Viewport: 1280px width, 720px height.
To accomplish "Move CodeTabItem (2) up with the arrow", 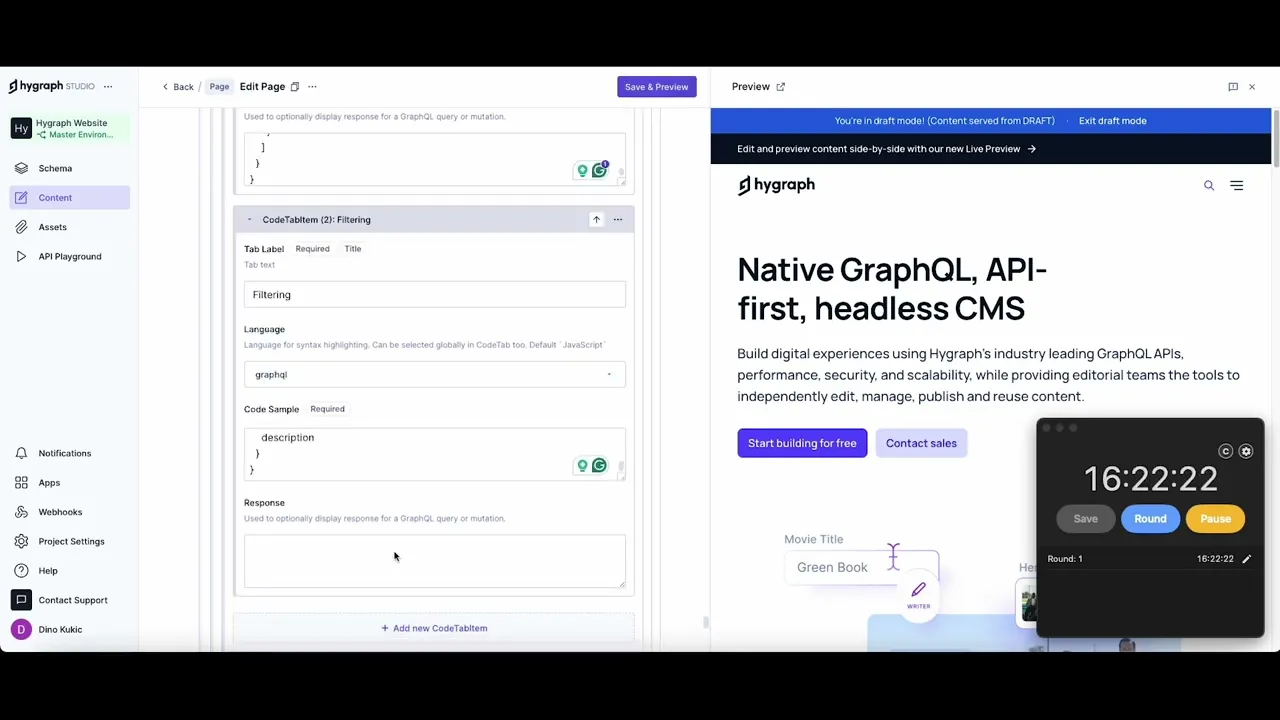I will pos(596,219).
